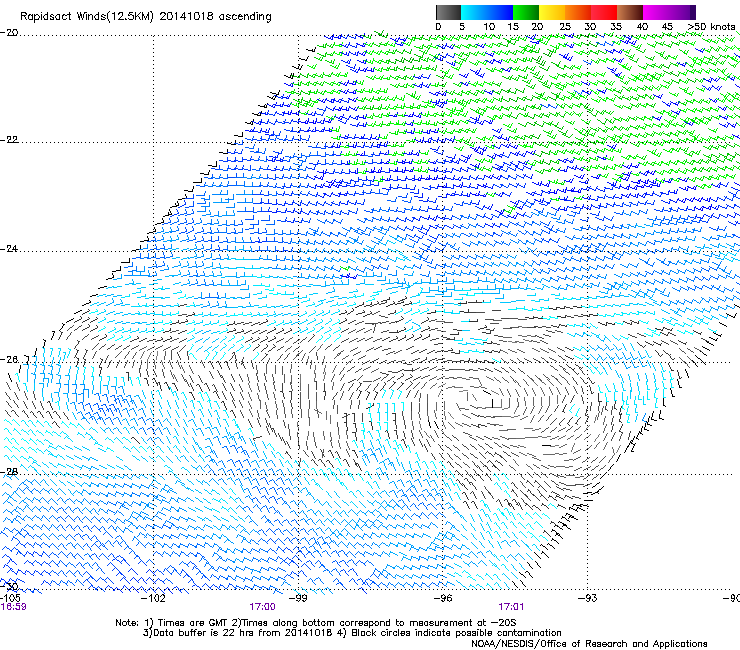Click the '-96' longitude axis label
Viewport: 740px width, 650px height.
(x=443, y=599)
